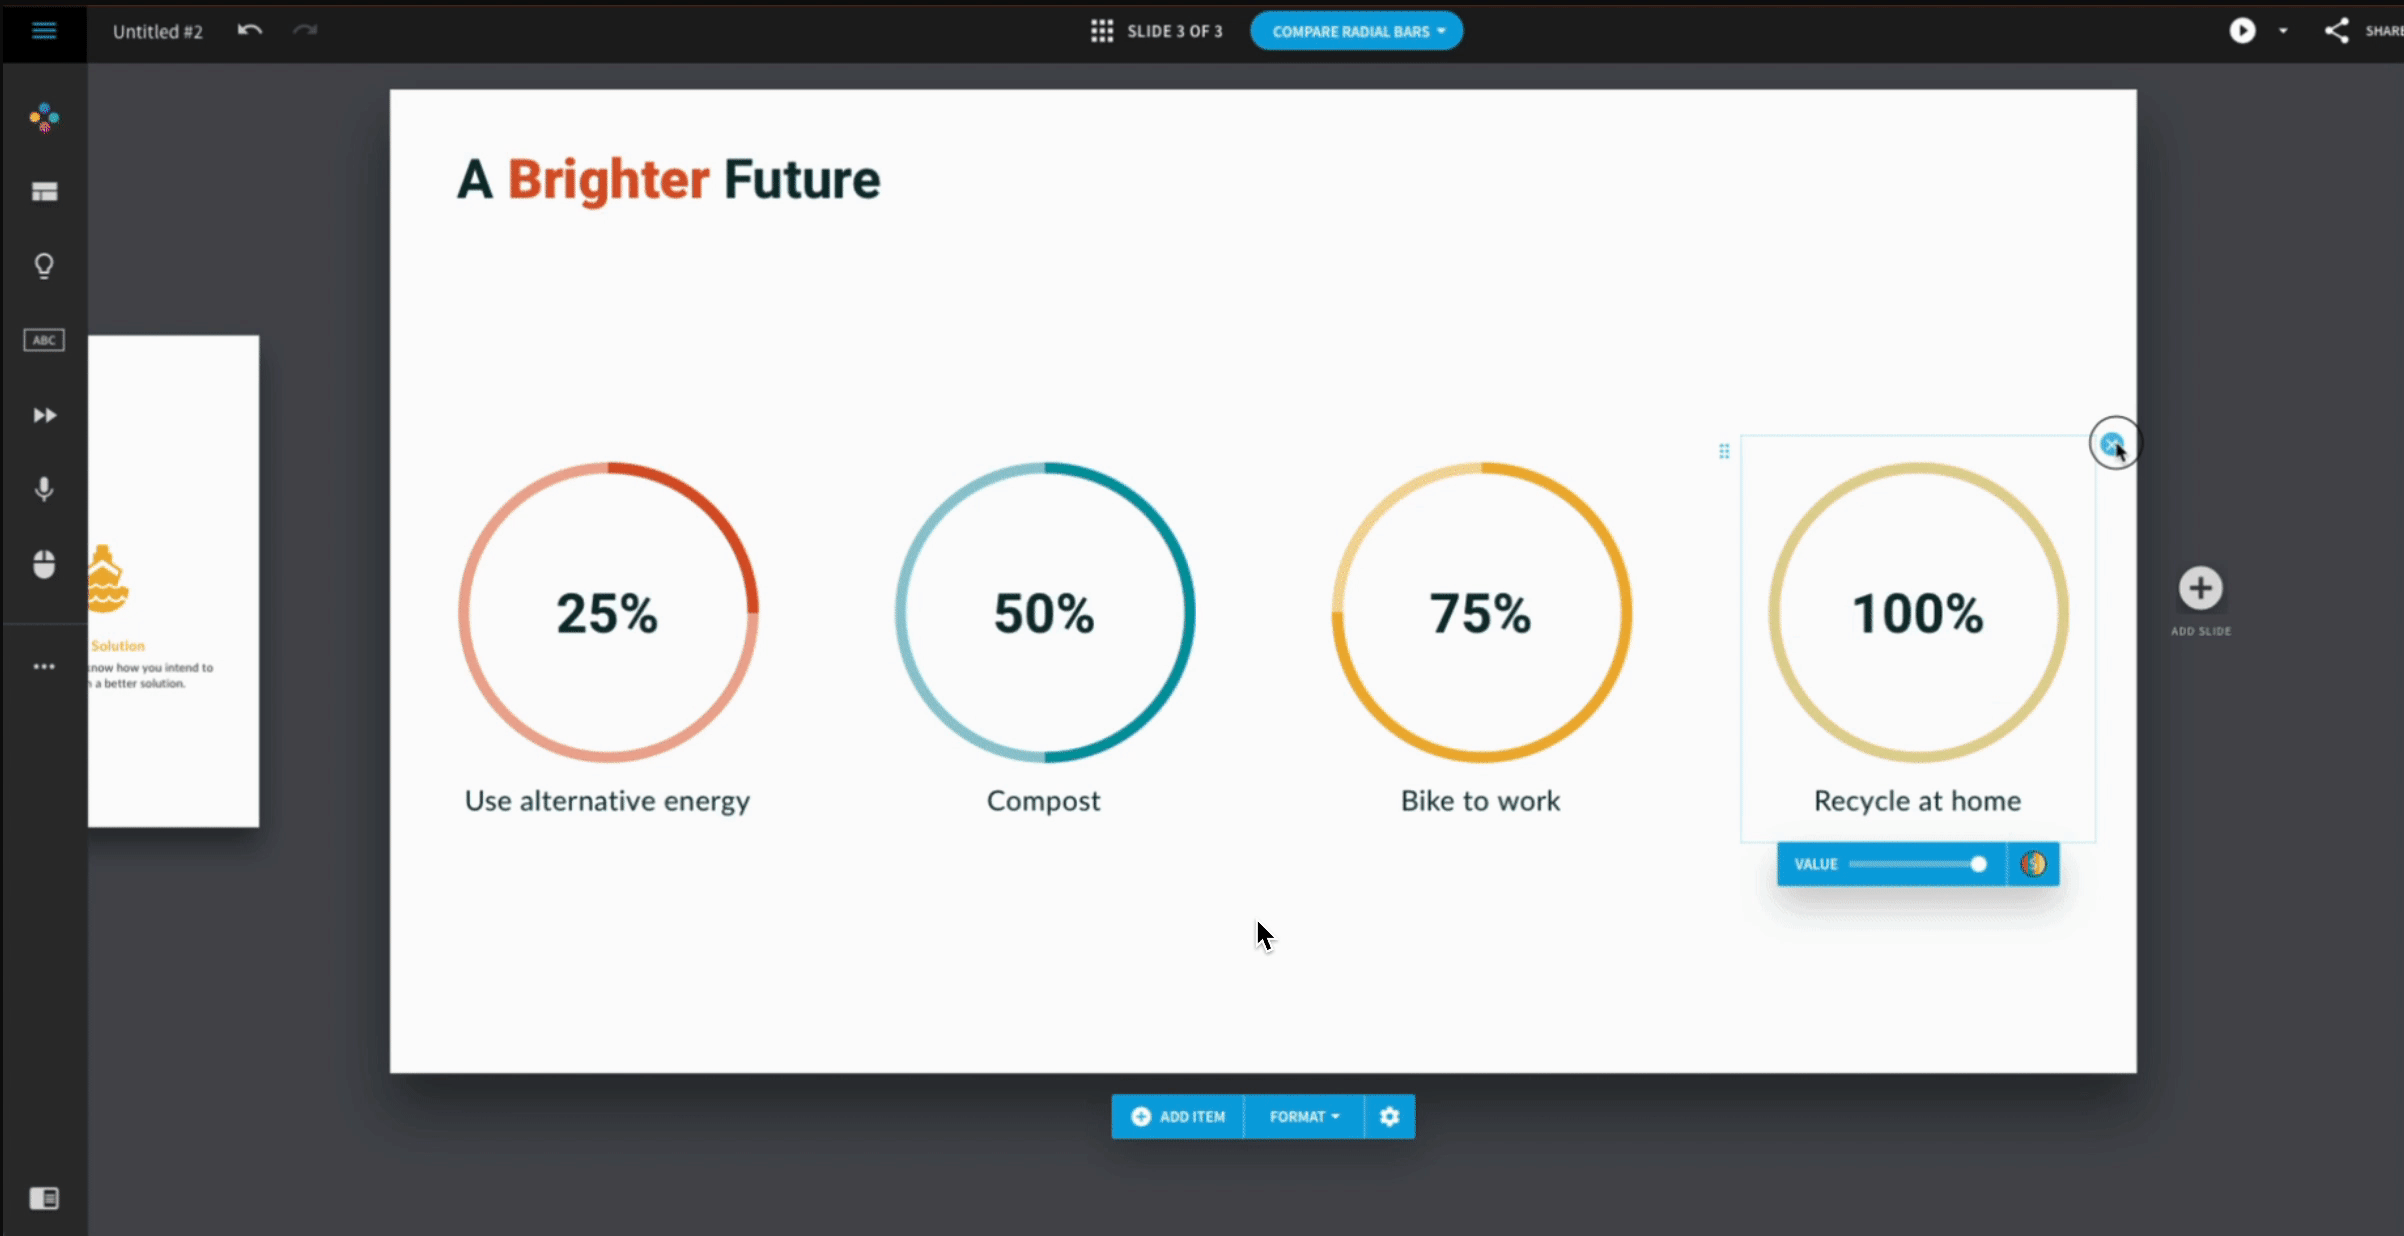Click the hamburger menu icon
The height and width of the screenshot is (1236, 2404).
tap(44, 30)
